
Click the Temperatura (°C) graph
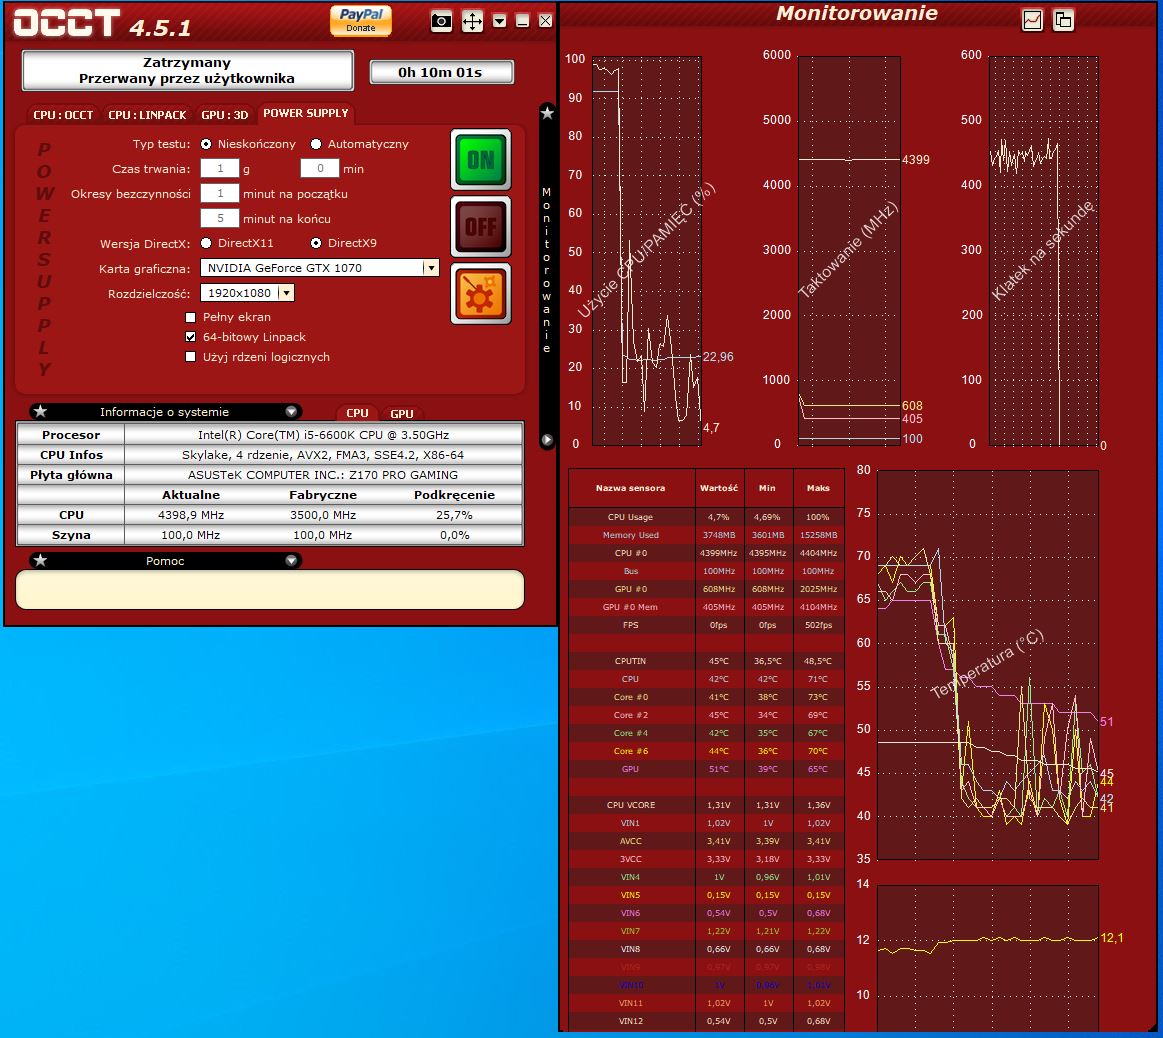pyautogui.click(x=987, y=664)
